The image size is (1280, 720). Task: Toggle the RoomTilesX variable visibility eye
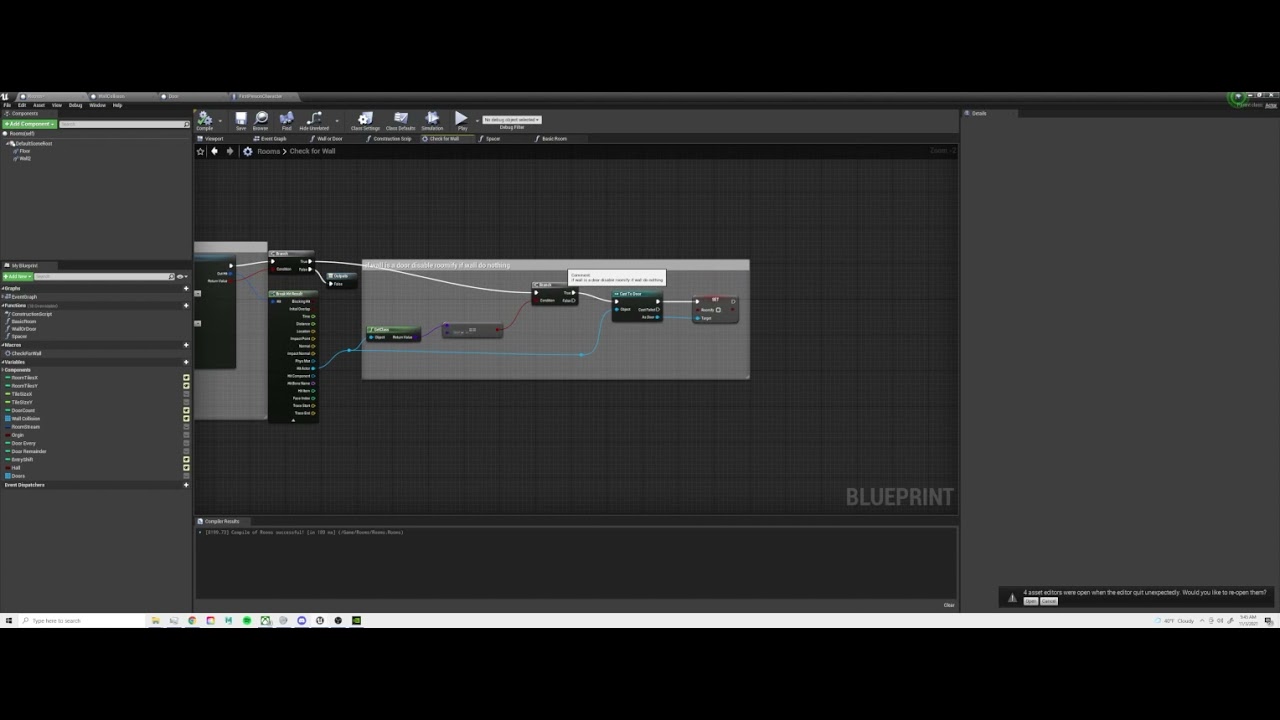pos(186,378)
